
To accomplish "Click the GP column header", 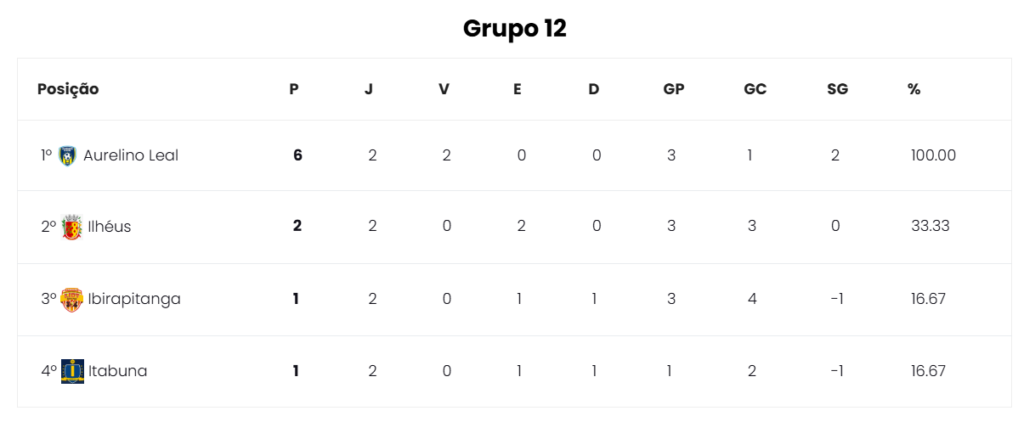I will [674, 89].
